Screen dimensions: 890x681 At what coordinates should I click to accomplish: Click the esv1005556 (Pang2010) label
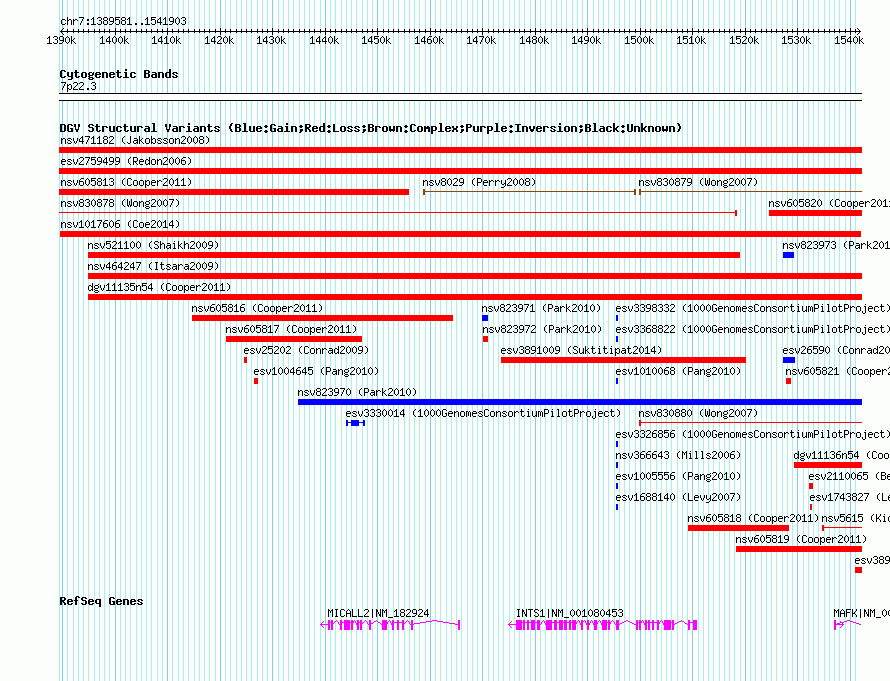[x=678, y=476]
